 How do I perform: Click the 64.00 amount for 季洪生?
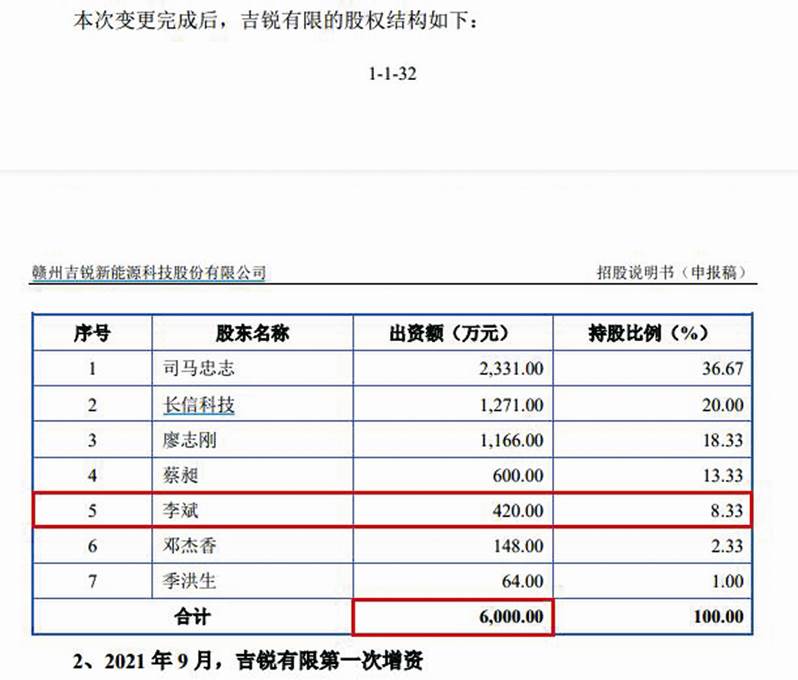pos(523,581)
